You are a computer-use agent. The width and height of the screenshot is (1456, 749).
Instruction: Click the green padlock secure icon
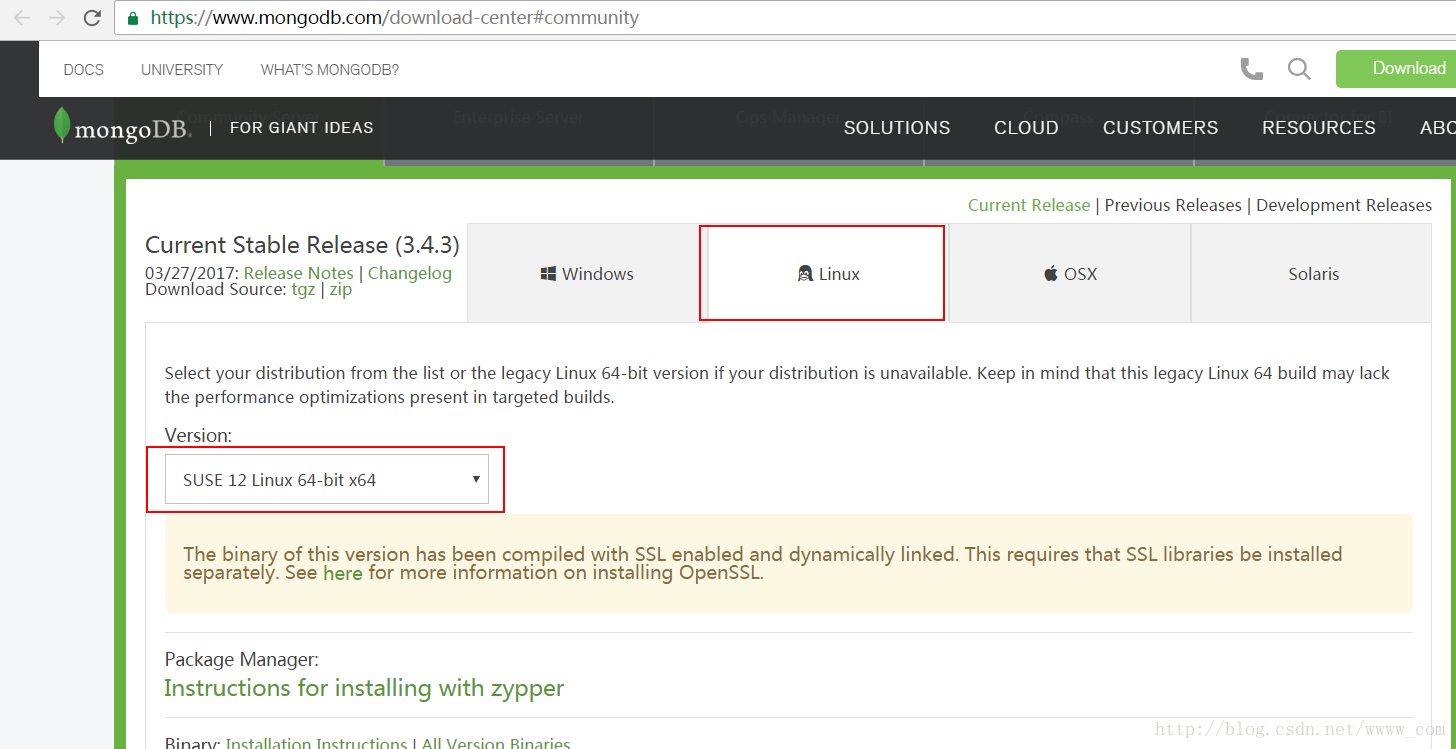(134, 18)
